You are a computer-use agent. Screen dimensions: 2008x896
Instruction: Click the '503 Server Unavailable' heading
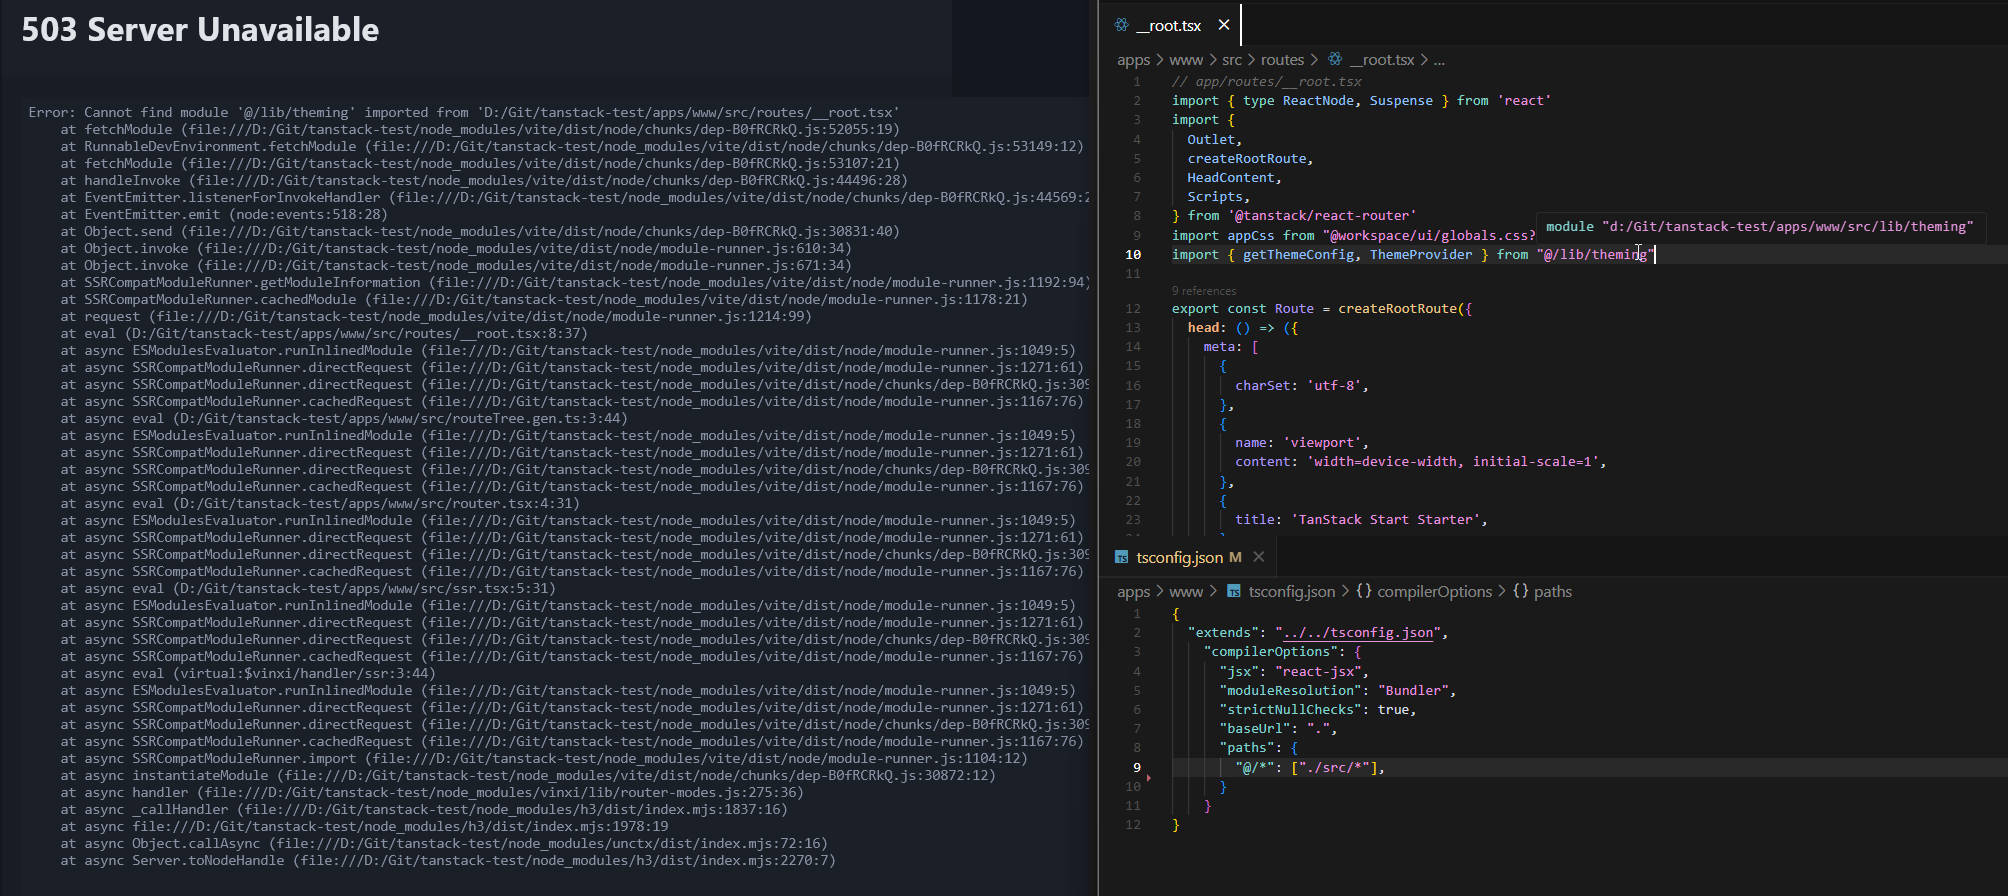coord(200,30)
